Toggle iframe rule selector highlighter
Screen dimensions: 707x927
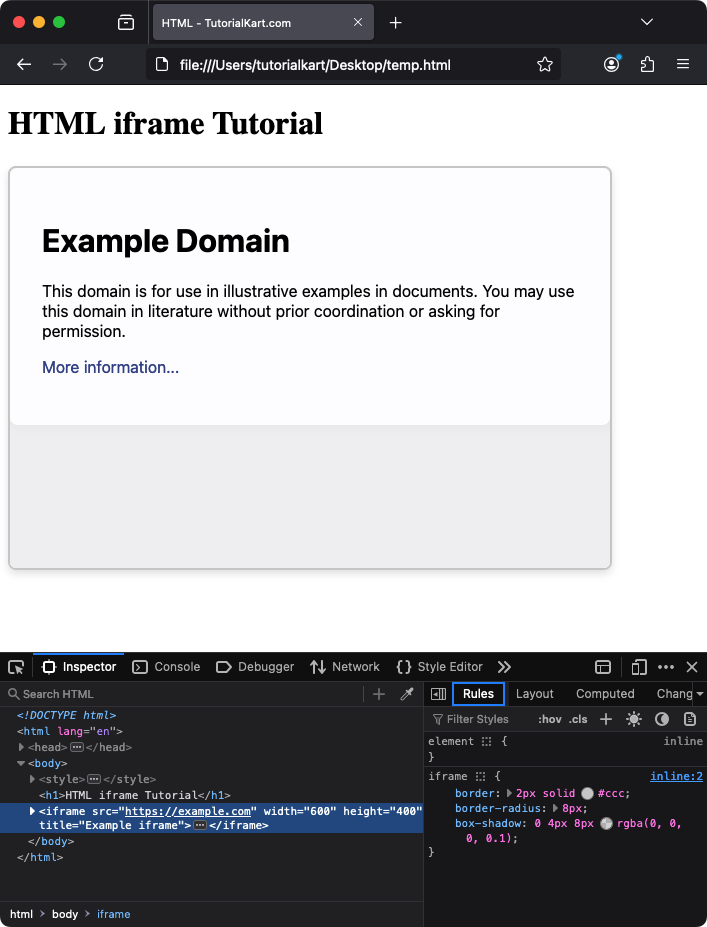click(479, 776)
